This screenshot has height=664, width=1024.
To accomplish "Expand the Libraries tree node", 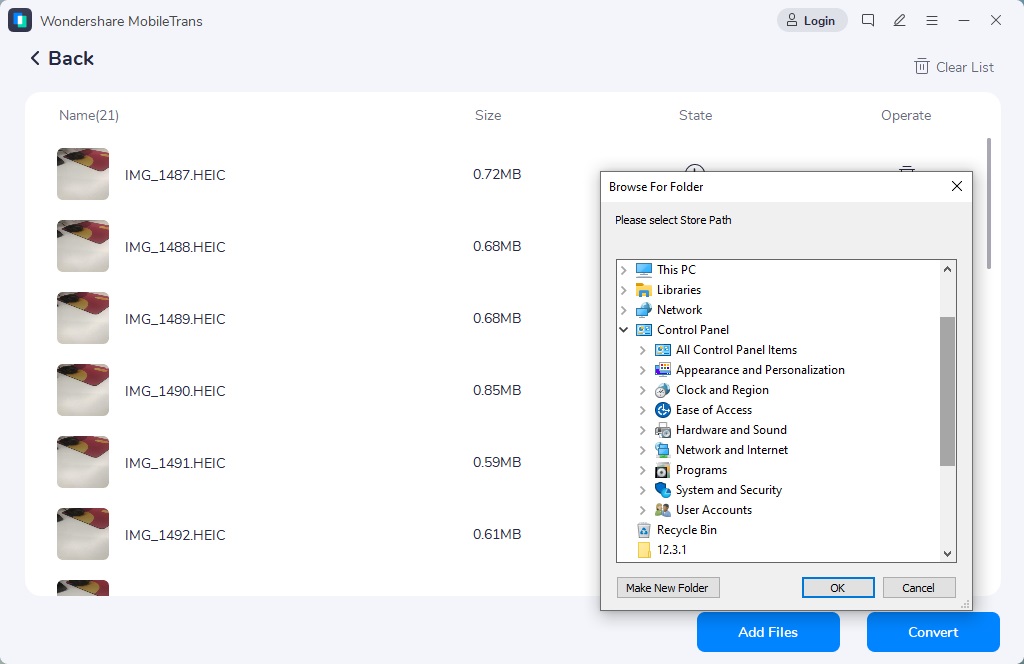I will point(624,290).
